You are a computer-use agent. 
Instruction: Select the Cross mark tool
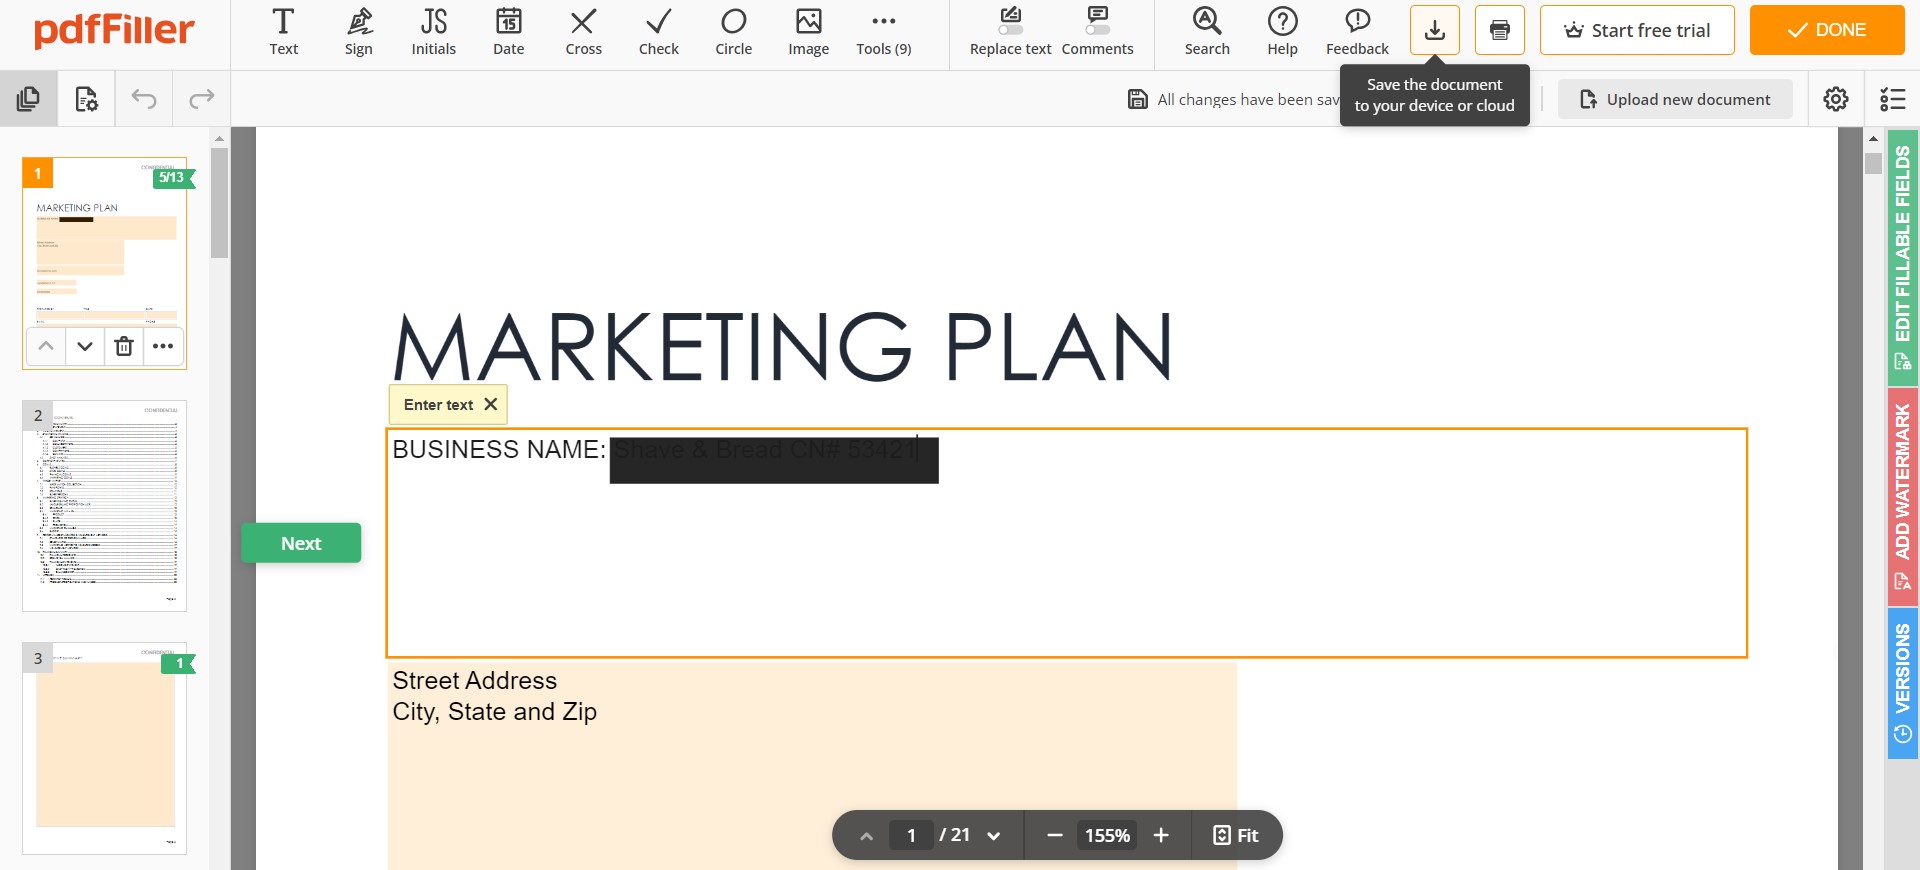click(x=583, y=32)
